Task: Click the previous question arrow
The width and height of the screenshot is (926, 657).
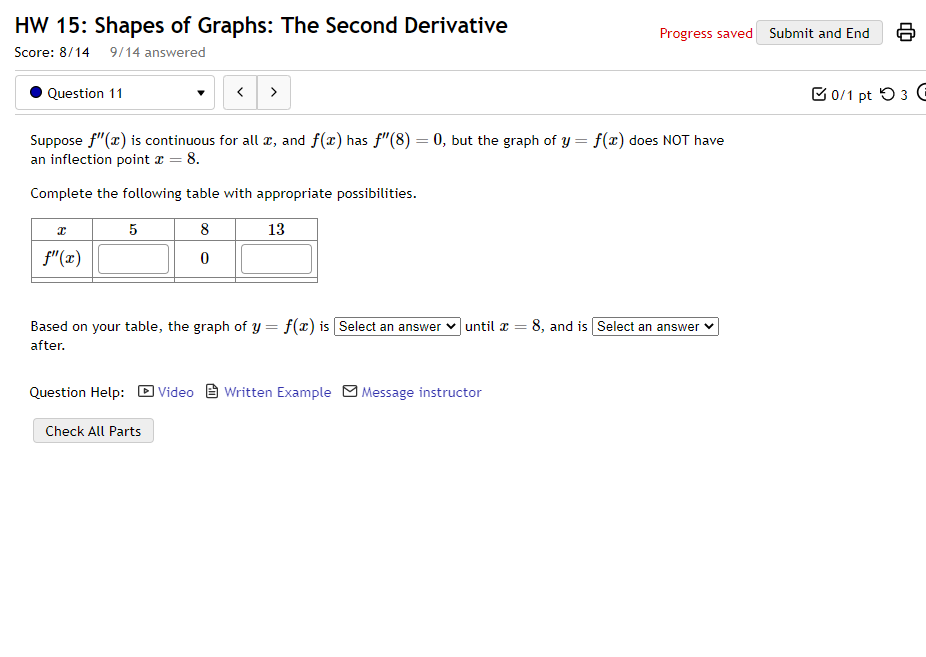Action: pos(239,92)
